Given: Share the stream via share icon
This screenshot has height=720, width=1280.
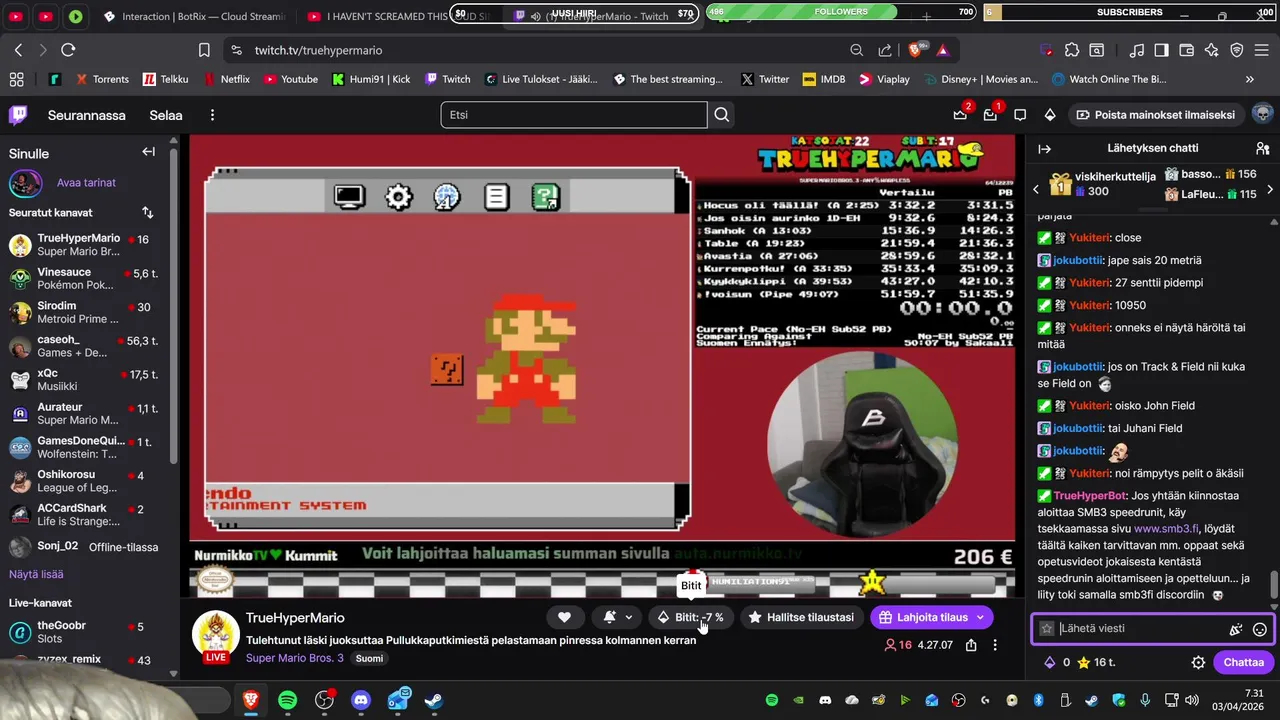Looking at the screenshot, I should click(971, 645).
